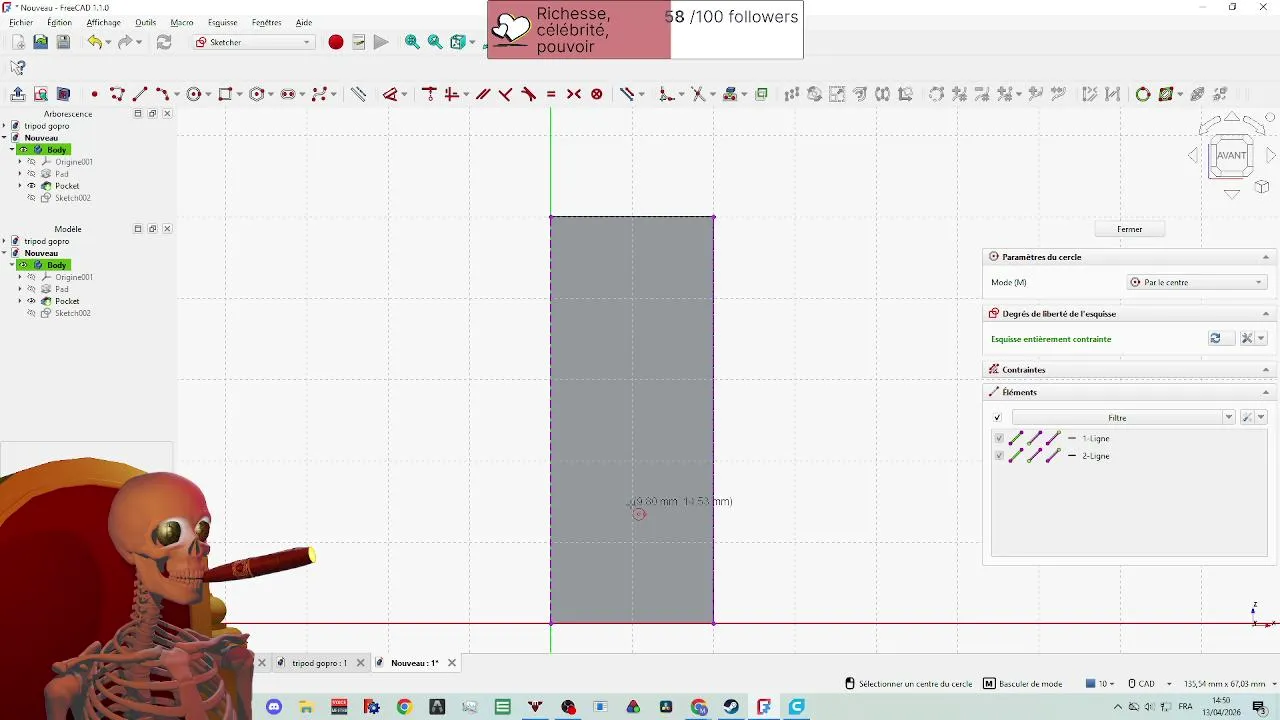Click the What's This help cursor icon

(18, 67)
